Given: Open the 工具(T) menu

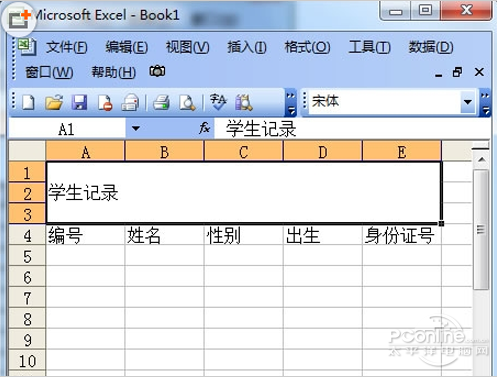Looking at the screenshot, I should (x=369, y=47).
